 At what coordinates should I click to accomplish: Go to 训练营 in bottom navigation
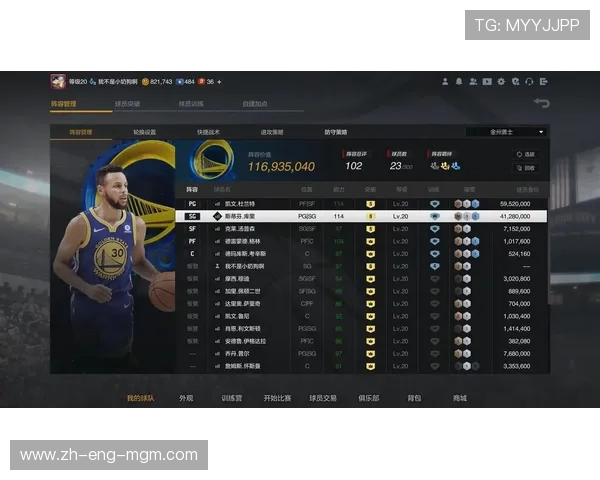pos(232,398)
